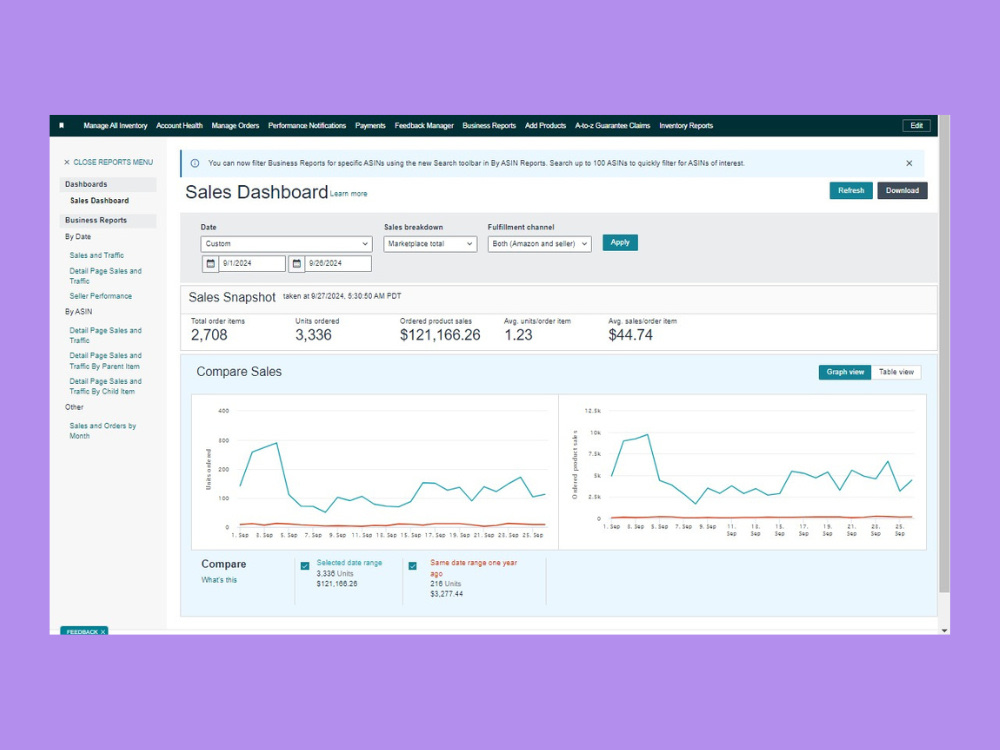Image resolution: width=1000 pixels, height=750 pixels.
Task: Select Add Products in the top bar
Action: 545,126
